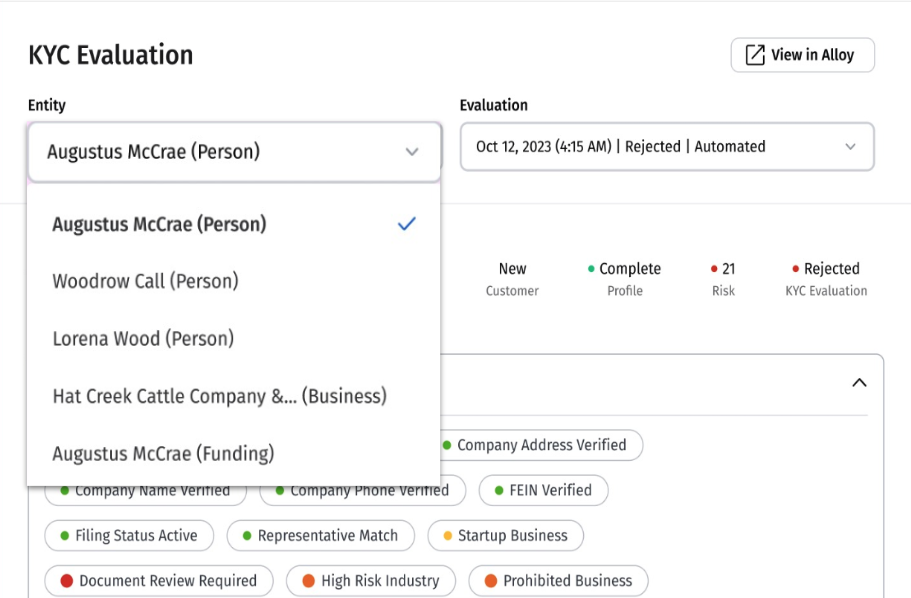Click the Company Address Verified tag

tap(540, 445)
